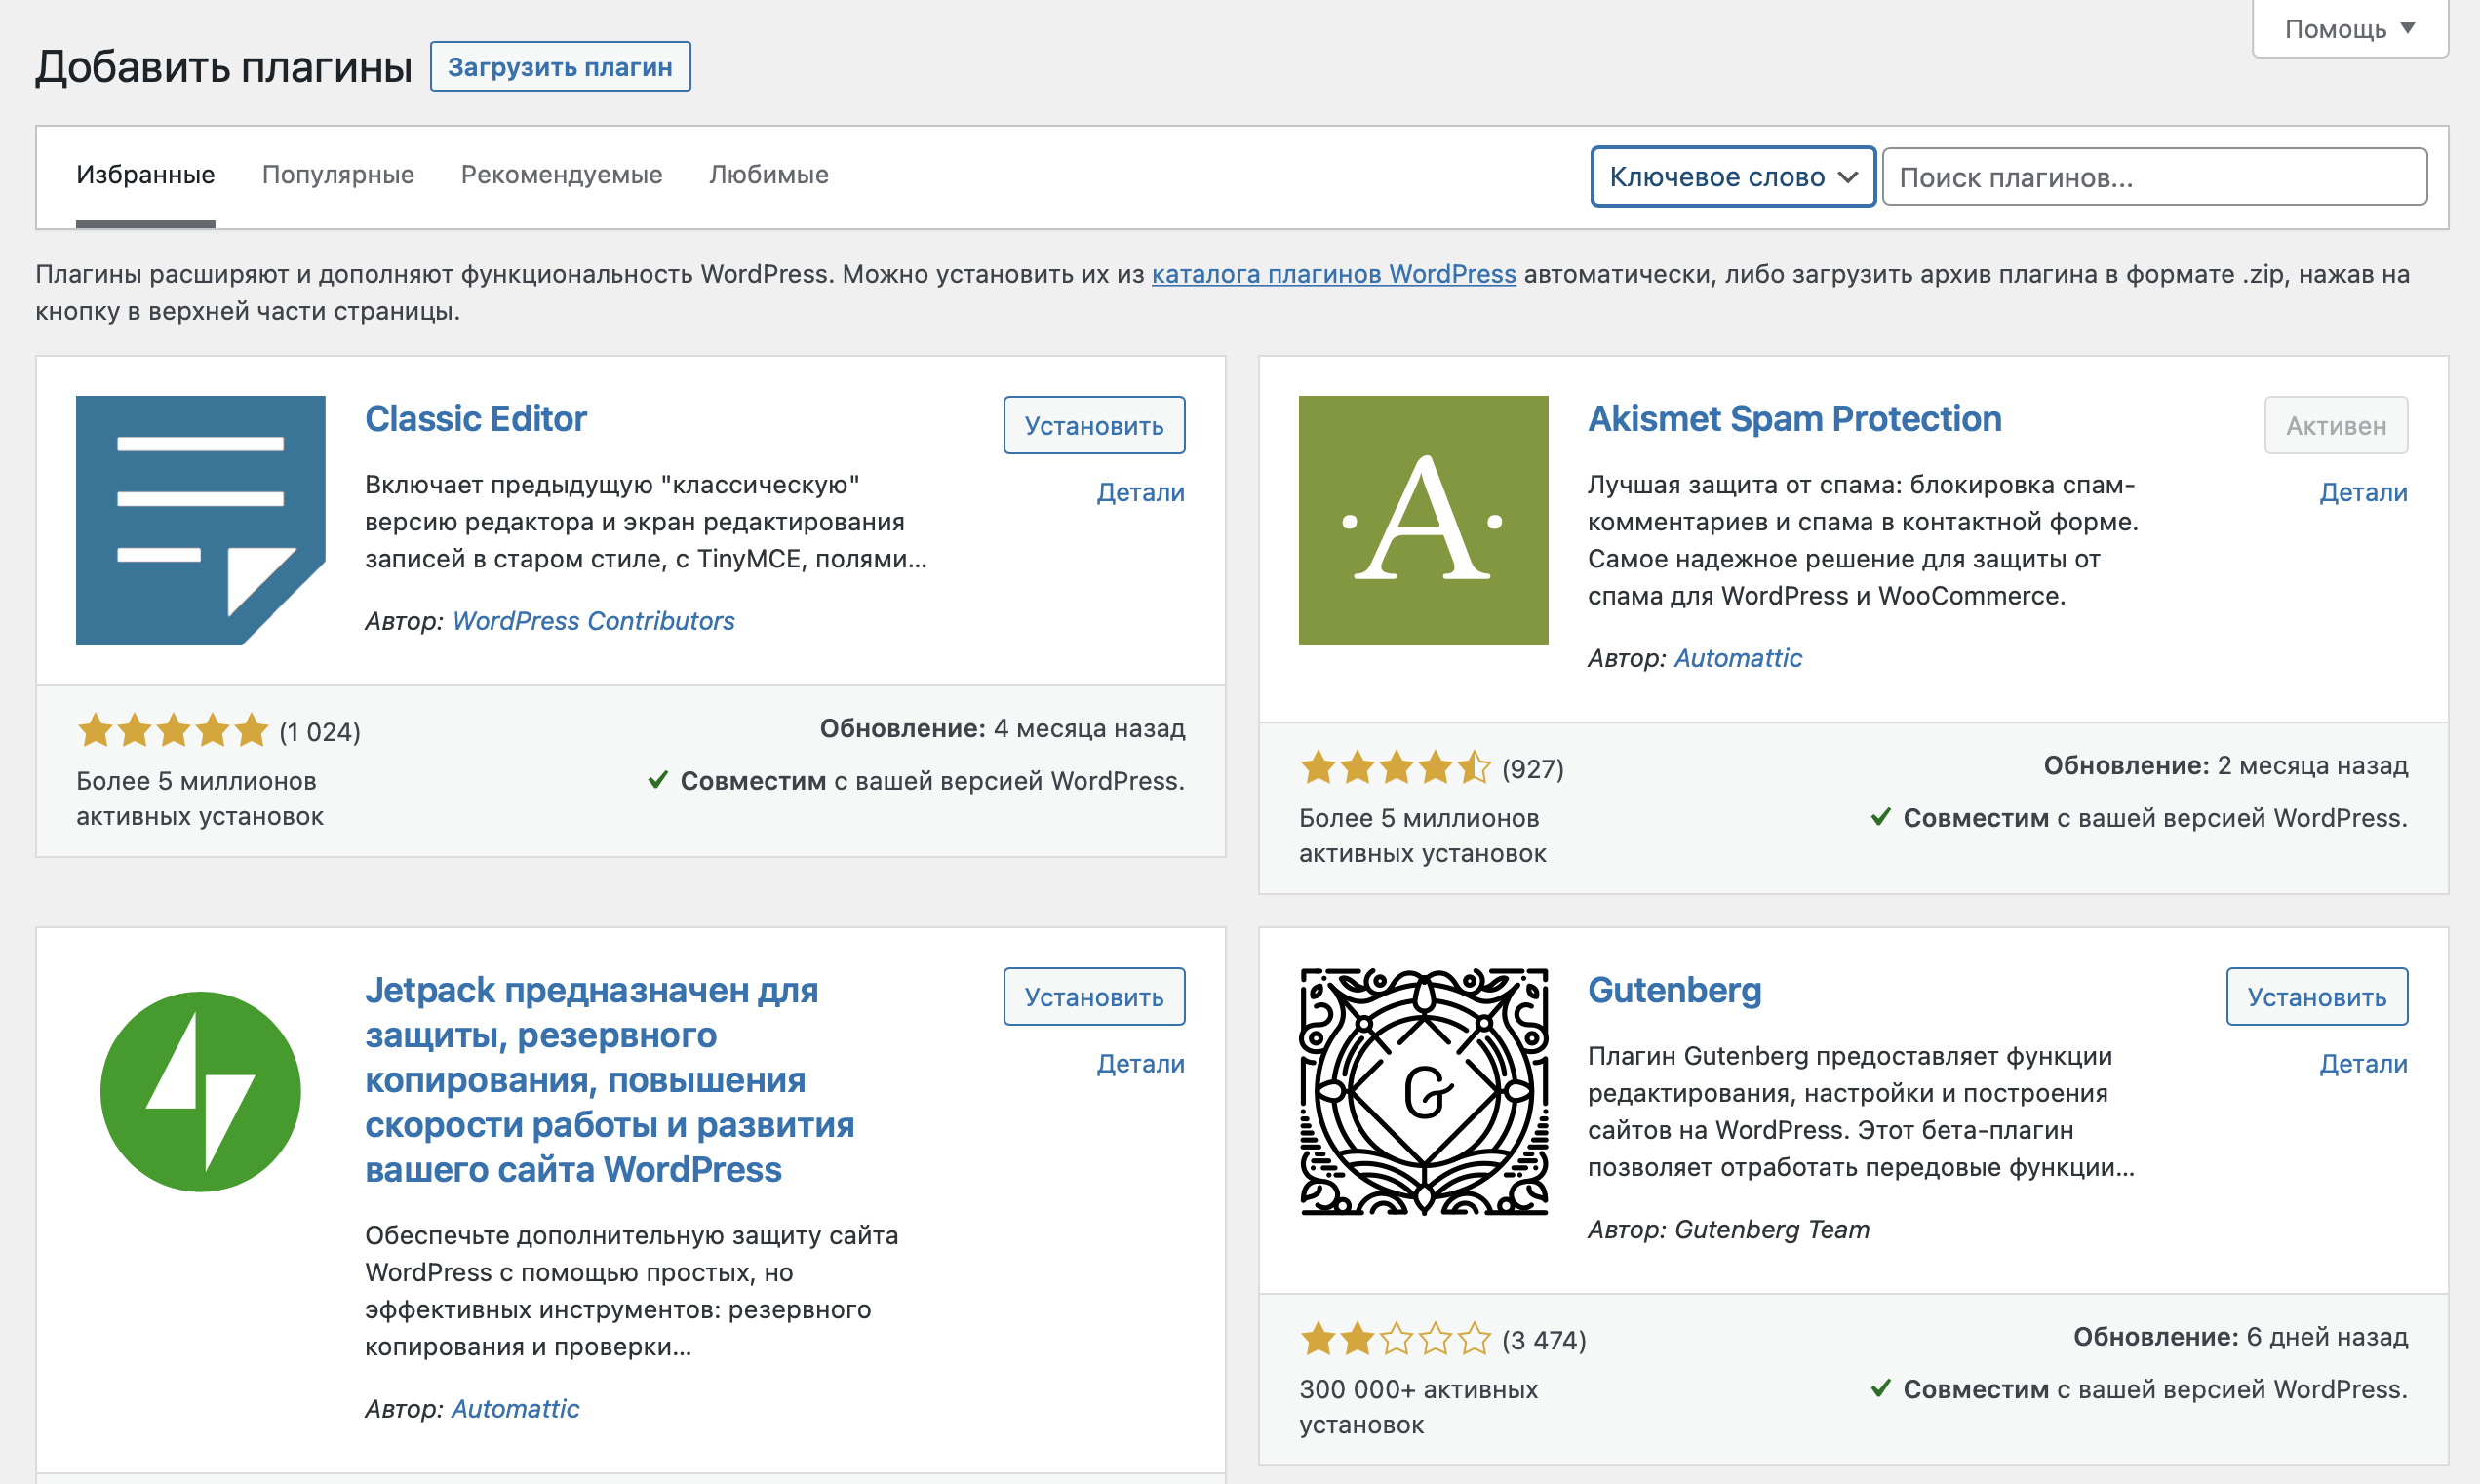Switch to the Избранные tab
This screenshot has height=1484, width=2480.
pyautogui.click(x=146, y=175)
